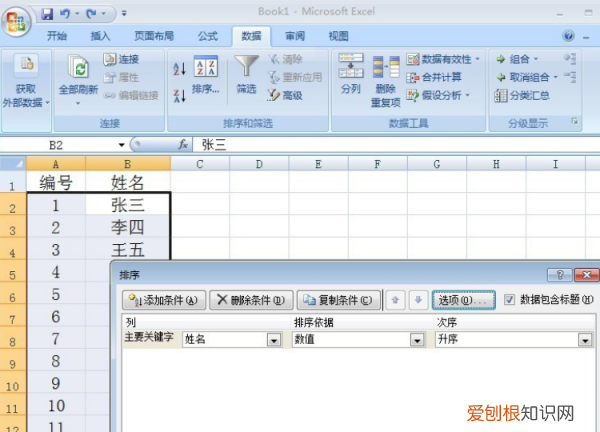This screenshot has height=432, width=600.
Task: Click header cell 姓名 in row 1
Action: point(128,182)
